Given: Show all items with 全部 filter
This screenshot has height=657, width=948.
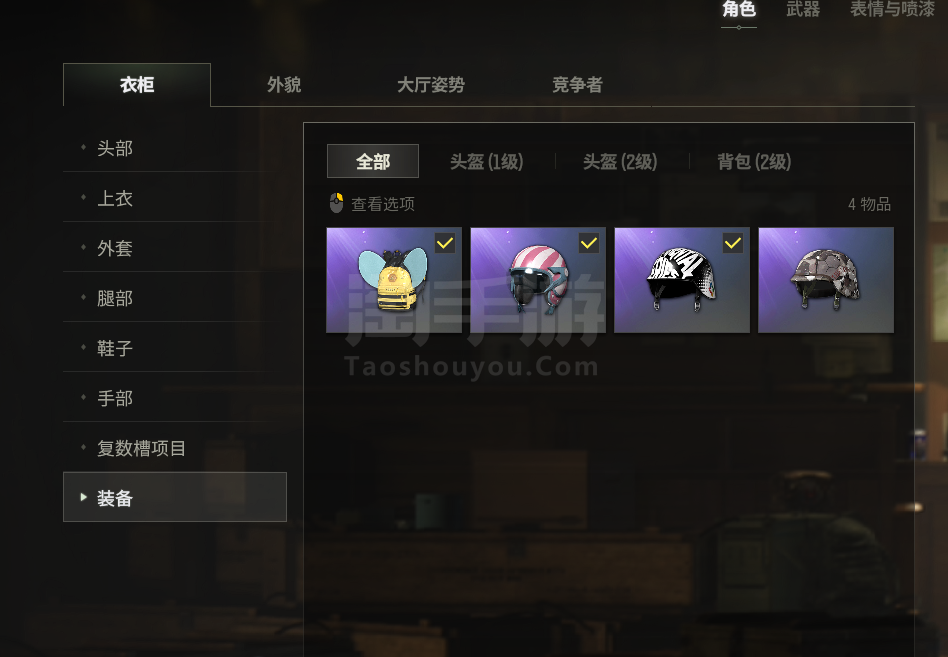Looking at the screenshot, I should click(x=373, y=161).
